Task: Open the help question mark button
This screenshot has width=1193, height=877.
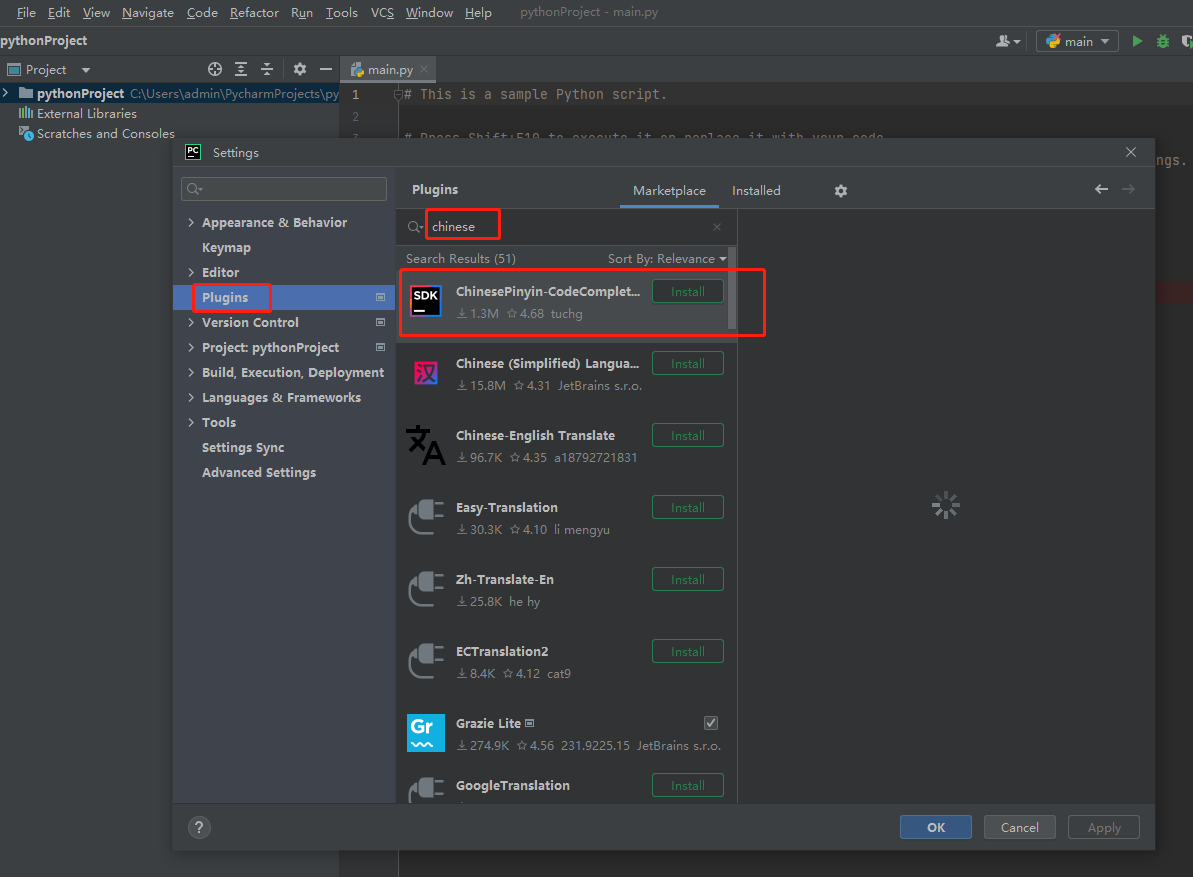Action: coord(199,828)
